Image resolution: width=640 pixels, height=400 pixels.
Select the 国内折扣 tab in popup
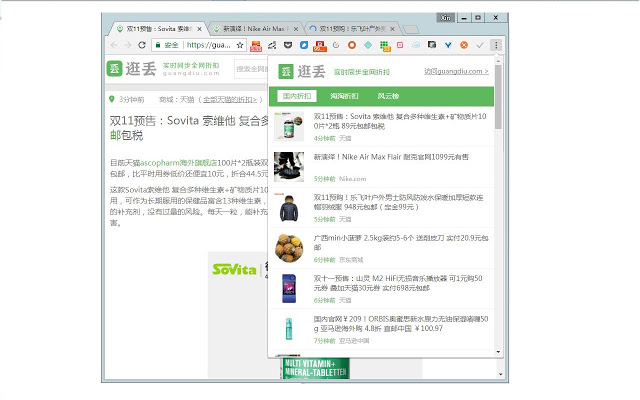[297, 96]
